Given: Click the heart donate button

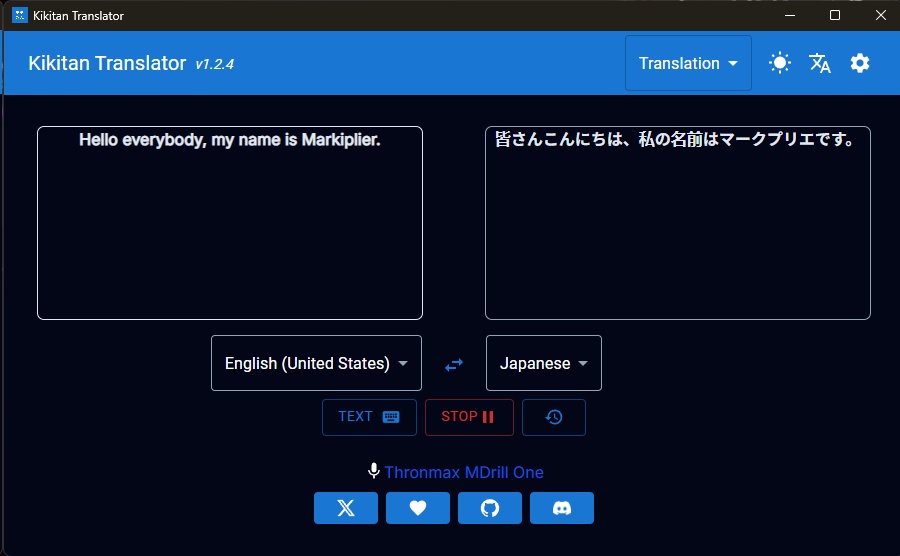Looking at the screenshot, I should [x=418, y=508].
